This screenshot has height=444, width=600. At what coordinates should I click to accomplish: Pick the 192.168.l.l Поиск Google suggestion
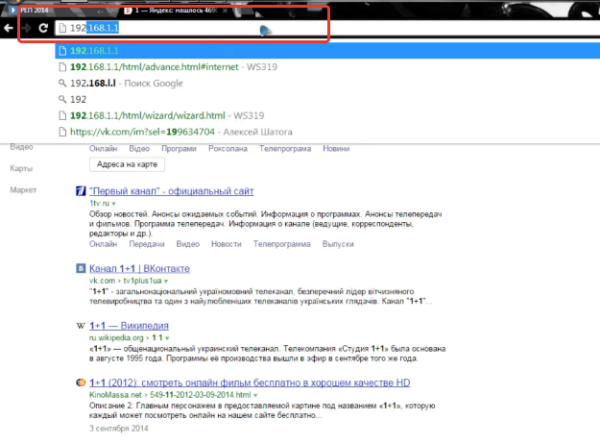click(x=327, y=83)
